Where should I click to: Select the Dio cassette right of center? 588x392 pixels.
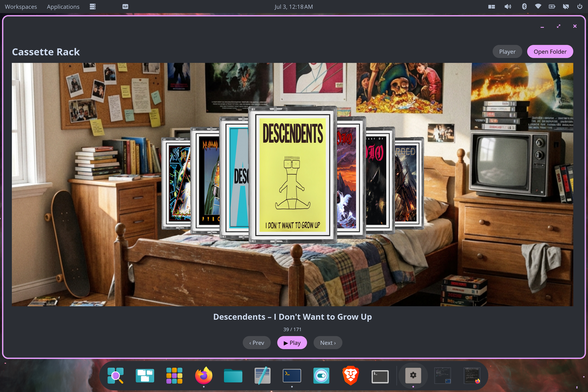[x=350, y=178]
